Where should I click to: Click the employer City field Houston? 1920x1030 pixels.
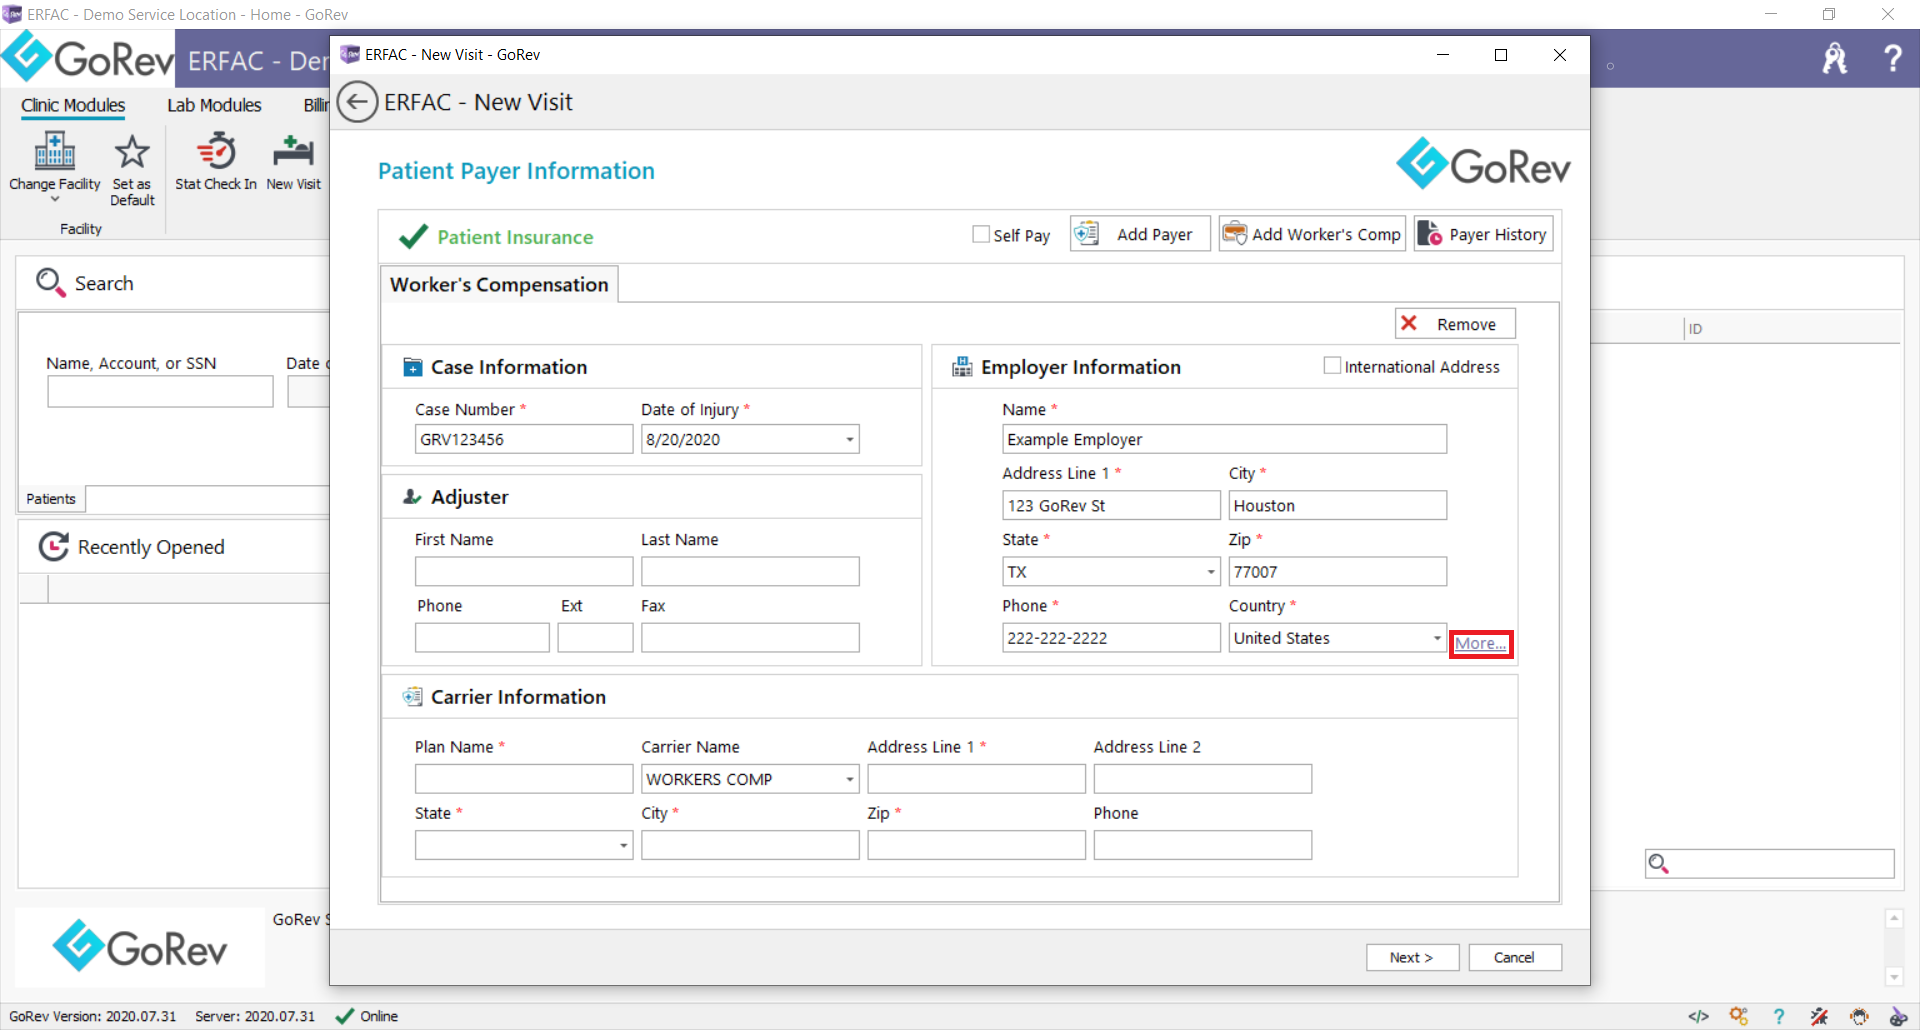point(1337,505)
